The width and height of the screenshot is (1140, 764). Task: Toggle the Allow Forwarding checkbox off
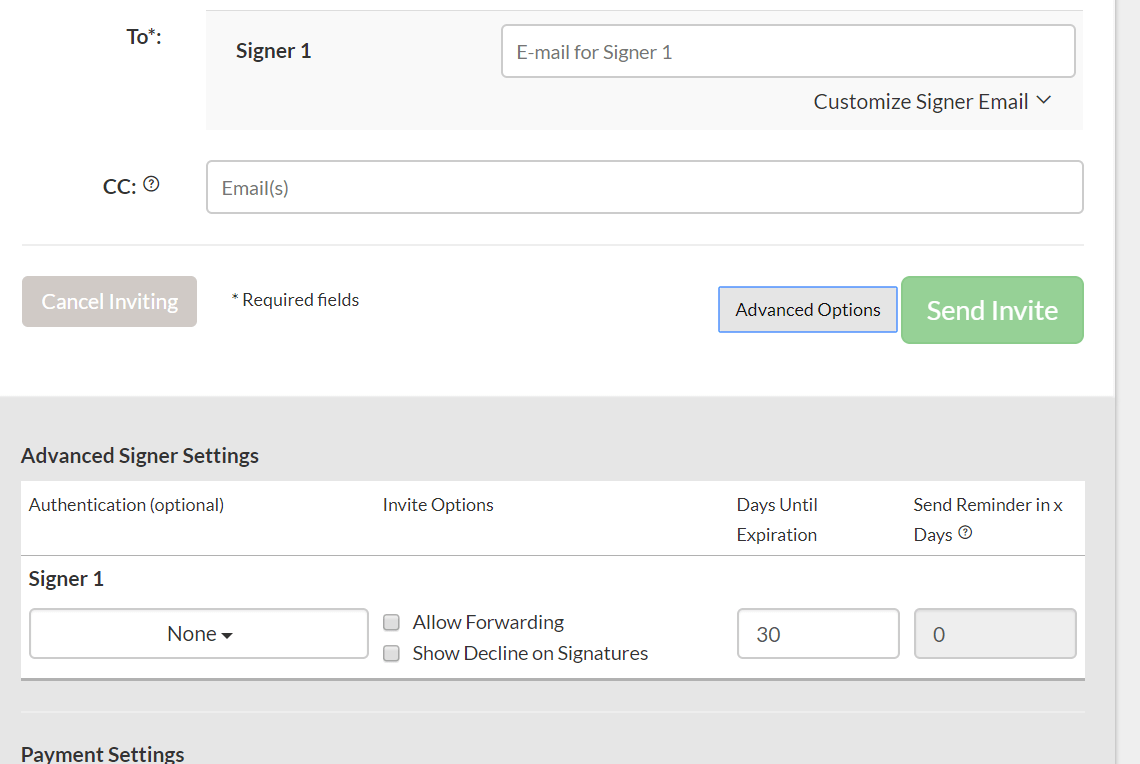click(391, 622)
